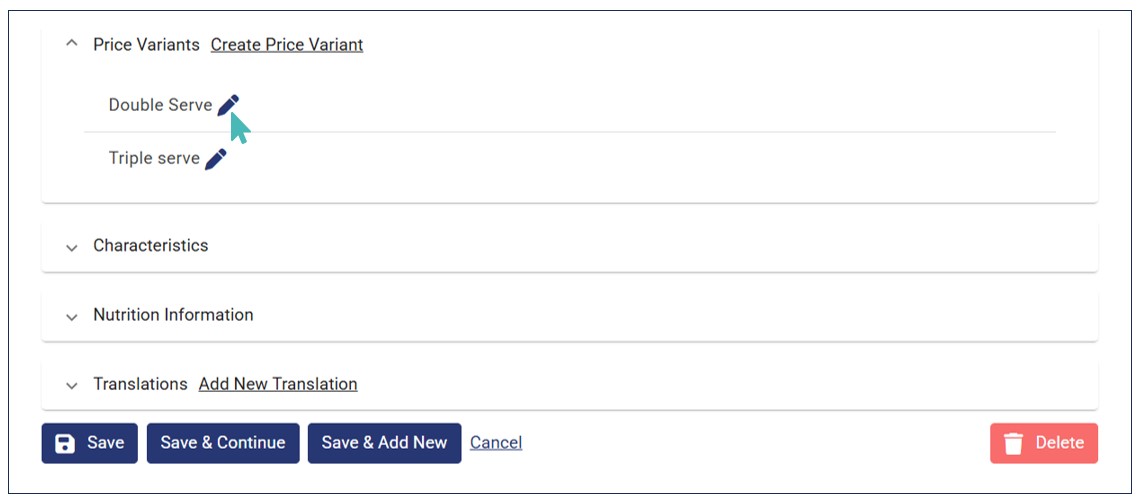Cancel editing via the Cancel link
The height and width of the screenshot is (501, 1140).
tap(496, 443)
